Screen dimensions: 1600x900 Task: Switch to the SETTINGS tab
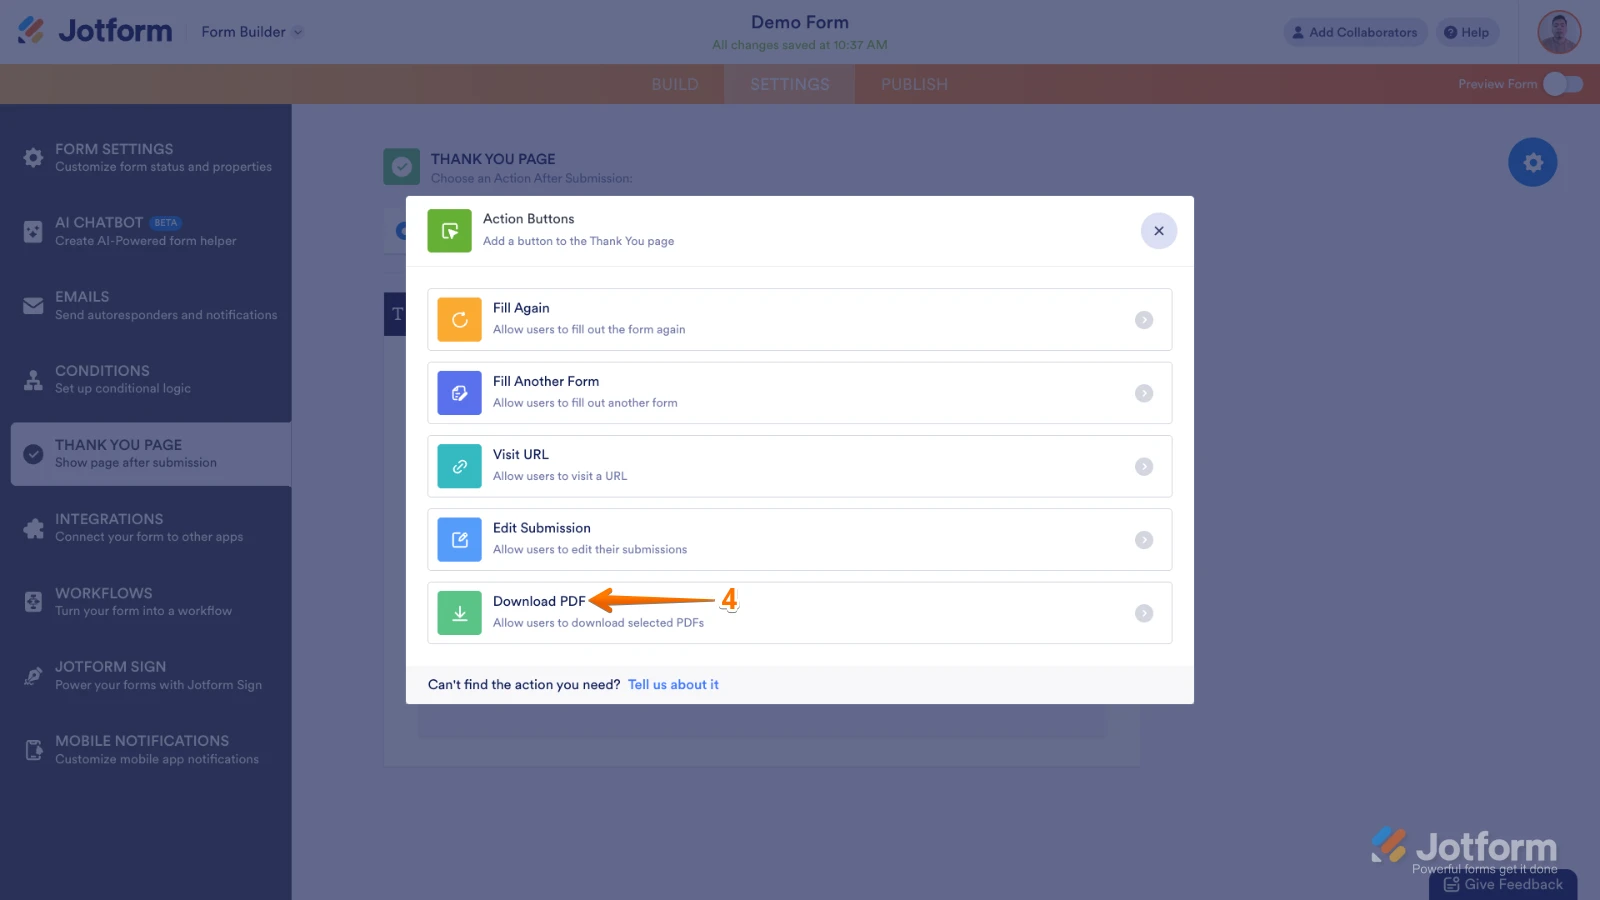pos(790,84)
